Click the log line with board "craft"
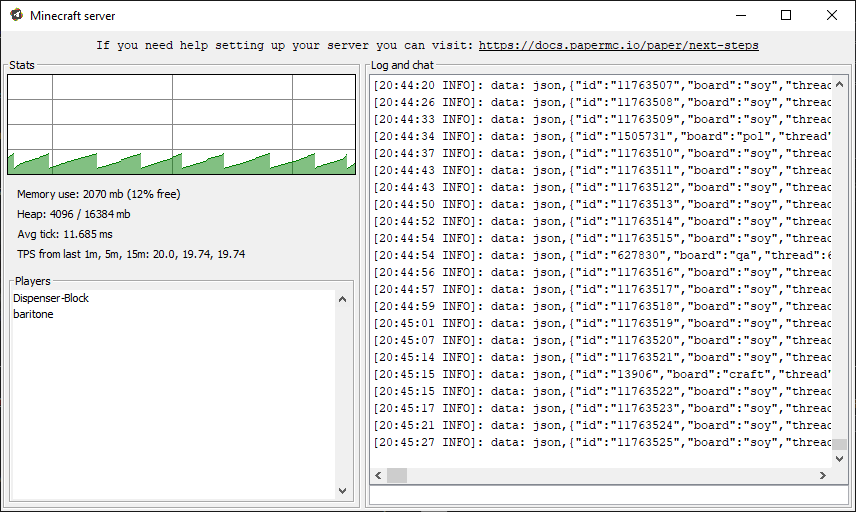 [601, 374]
